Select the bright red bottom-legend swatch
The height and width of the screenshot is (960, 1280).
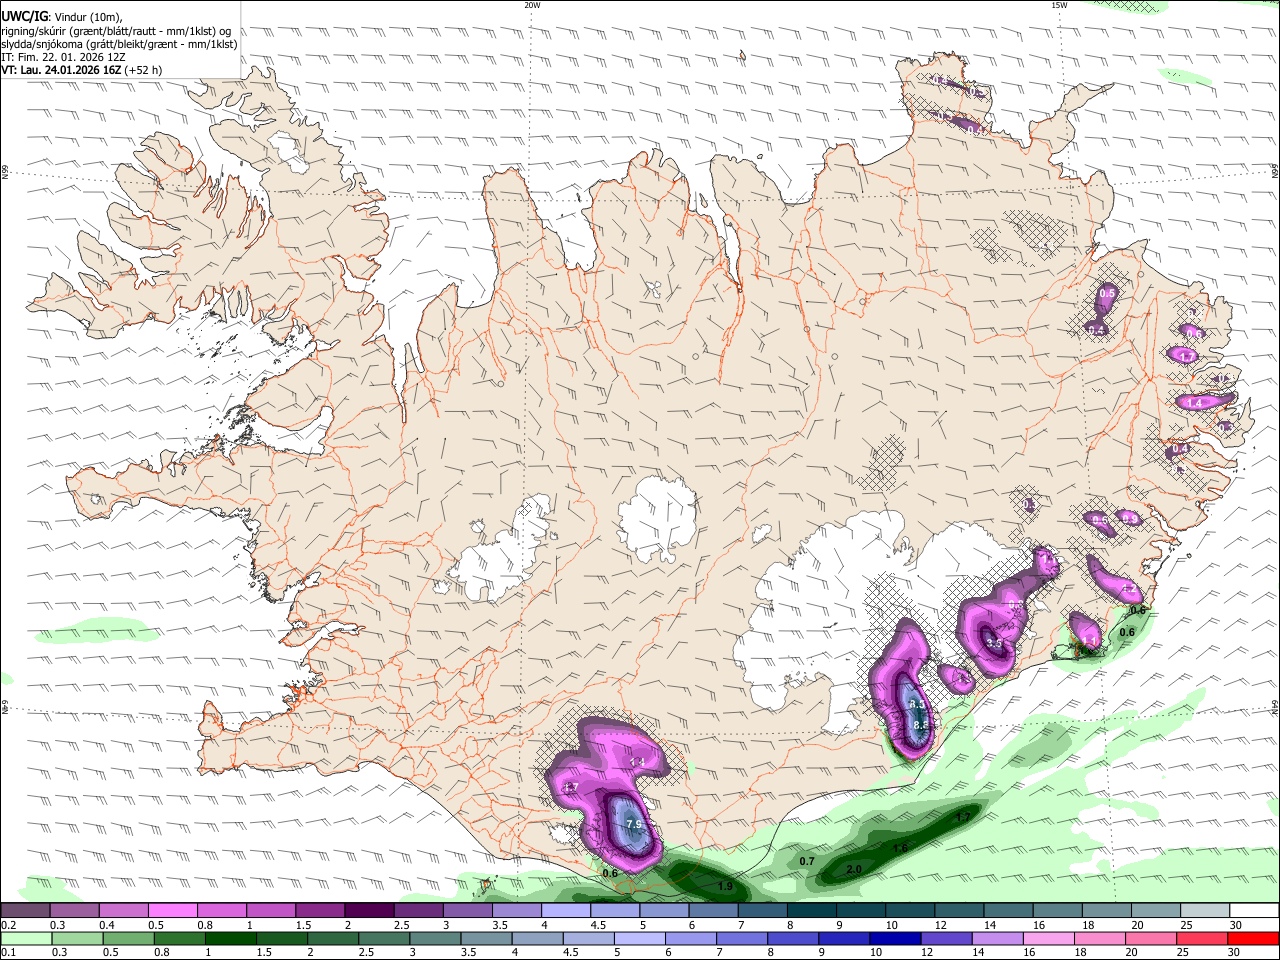pyautogui.click(x=1253, y=938)
